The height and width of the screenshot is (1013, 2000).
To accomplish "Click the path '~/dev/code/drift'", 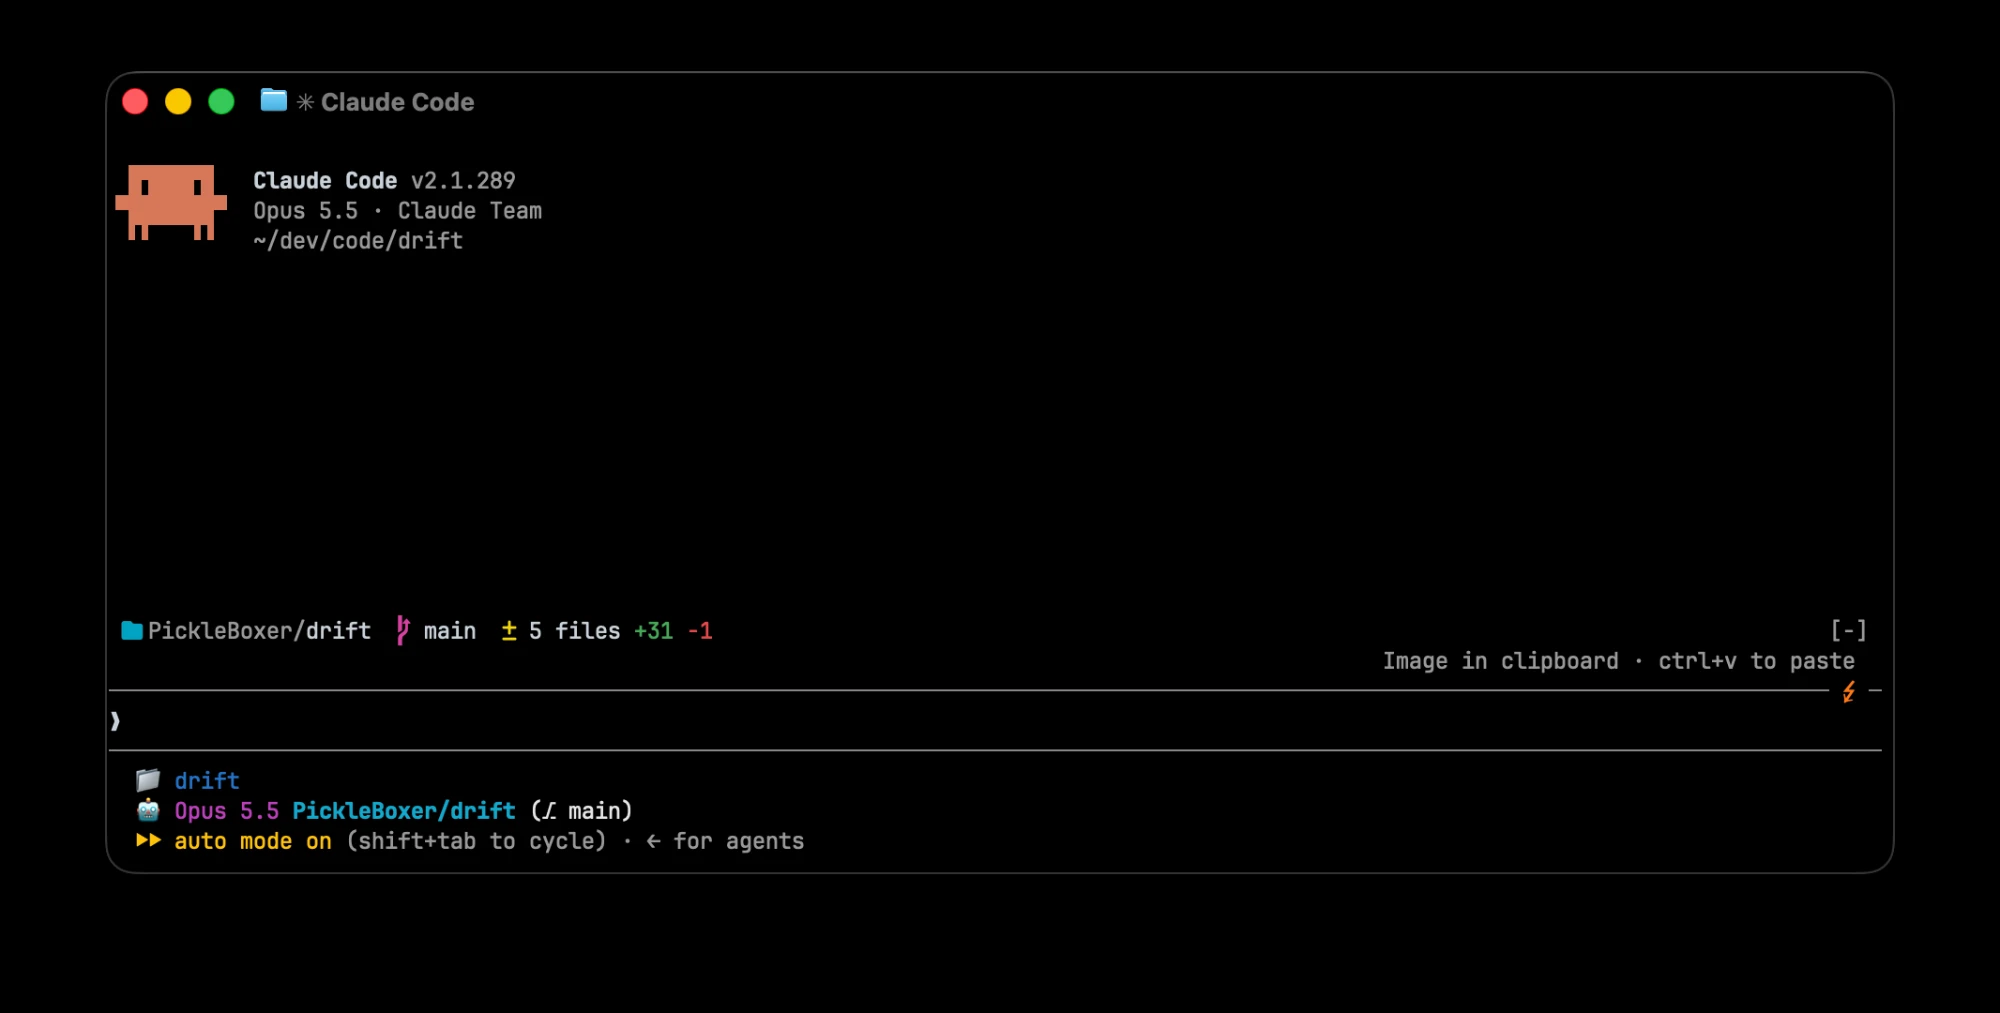I will 358,241.
